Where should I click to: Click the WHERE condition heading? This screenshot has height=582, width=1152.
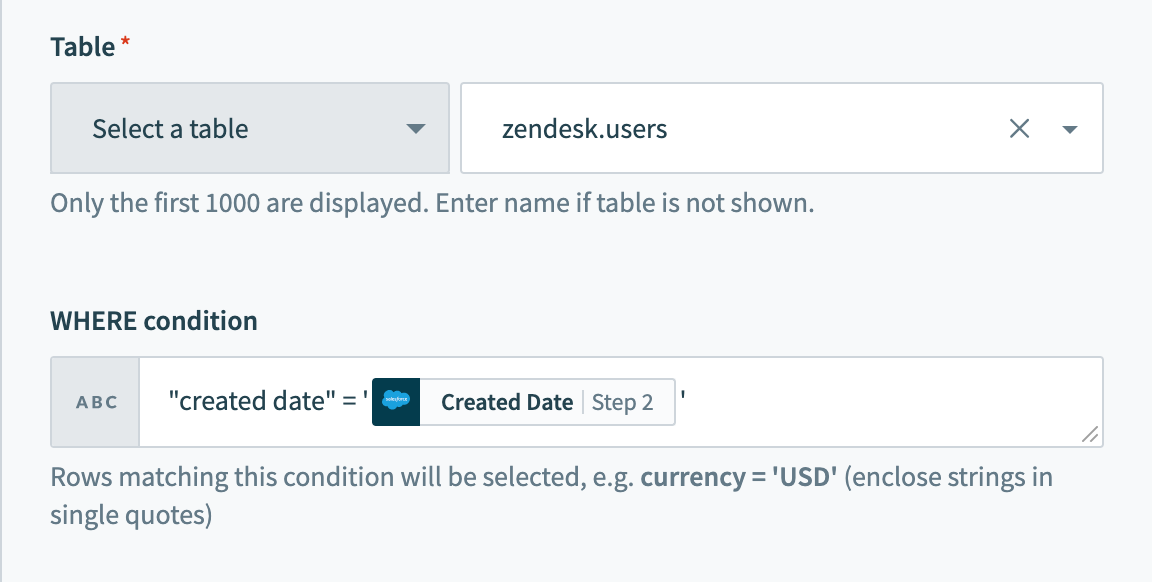coord(153,321)
